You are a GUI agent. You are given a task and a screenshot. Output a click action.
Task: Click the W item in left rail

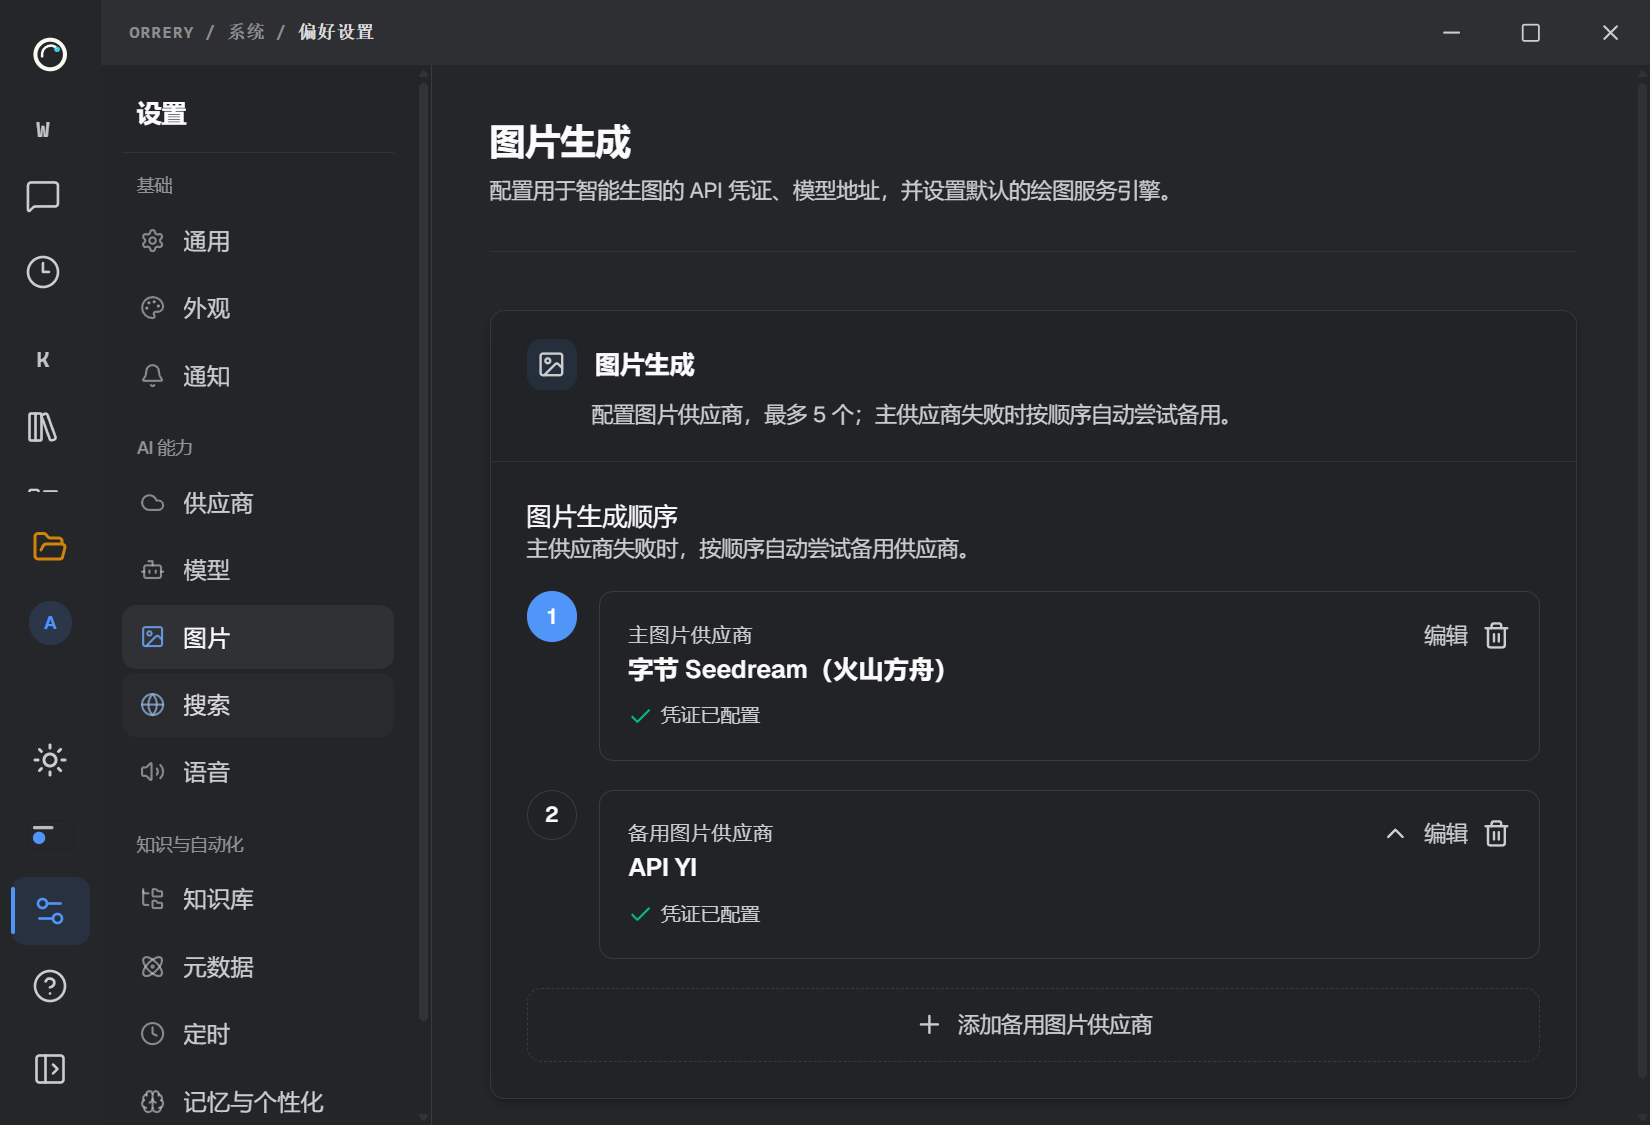pyautogui.click(x=43, y=129)
